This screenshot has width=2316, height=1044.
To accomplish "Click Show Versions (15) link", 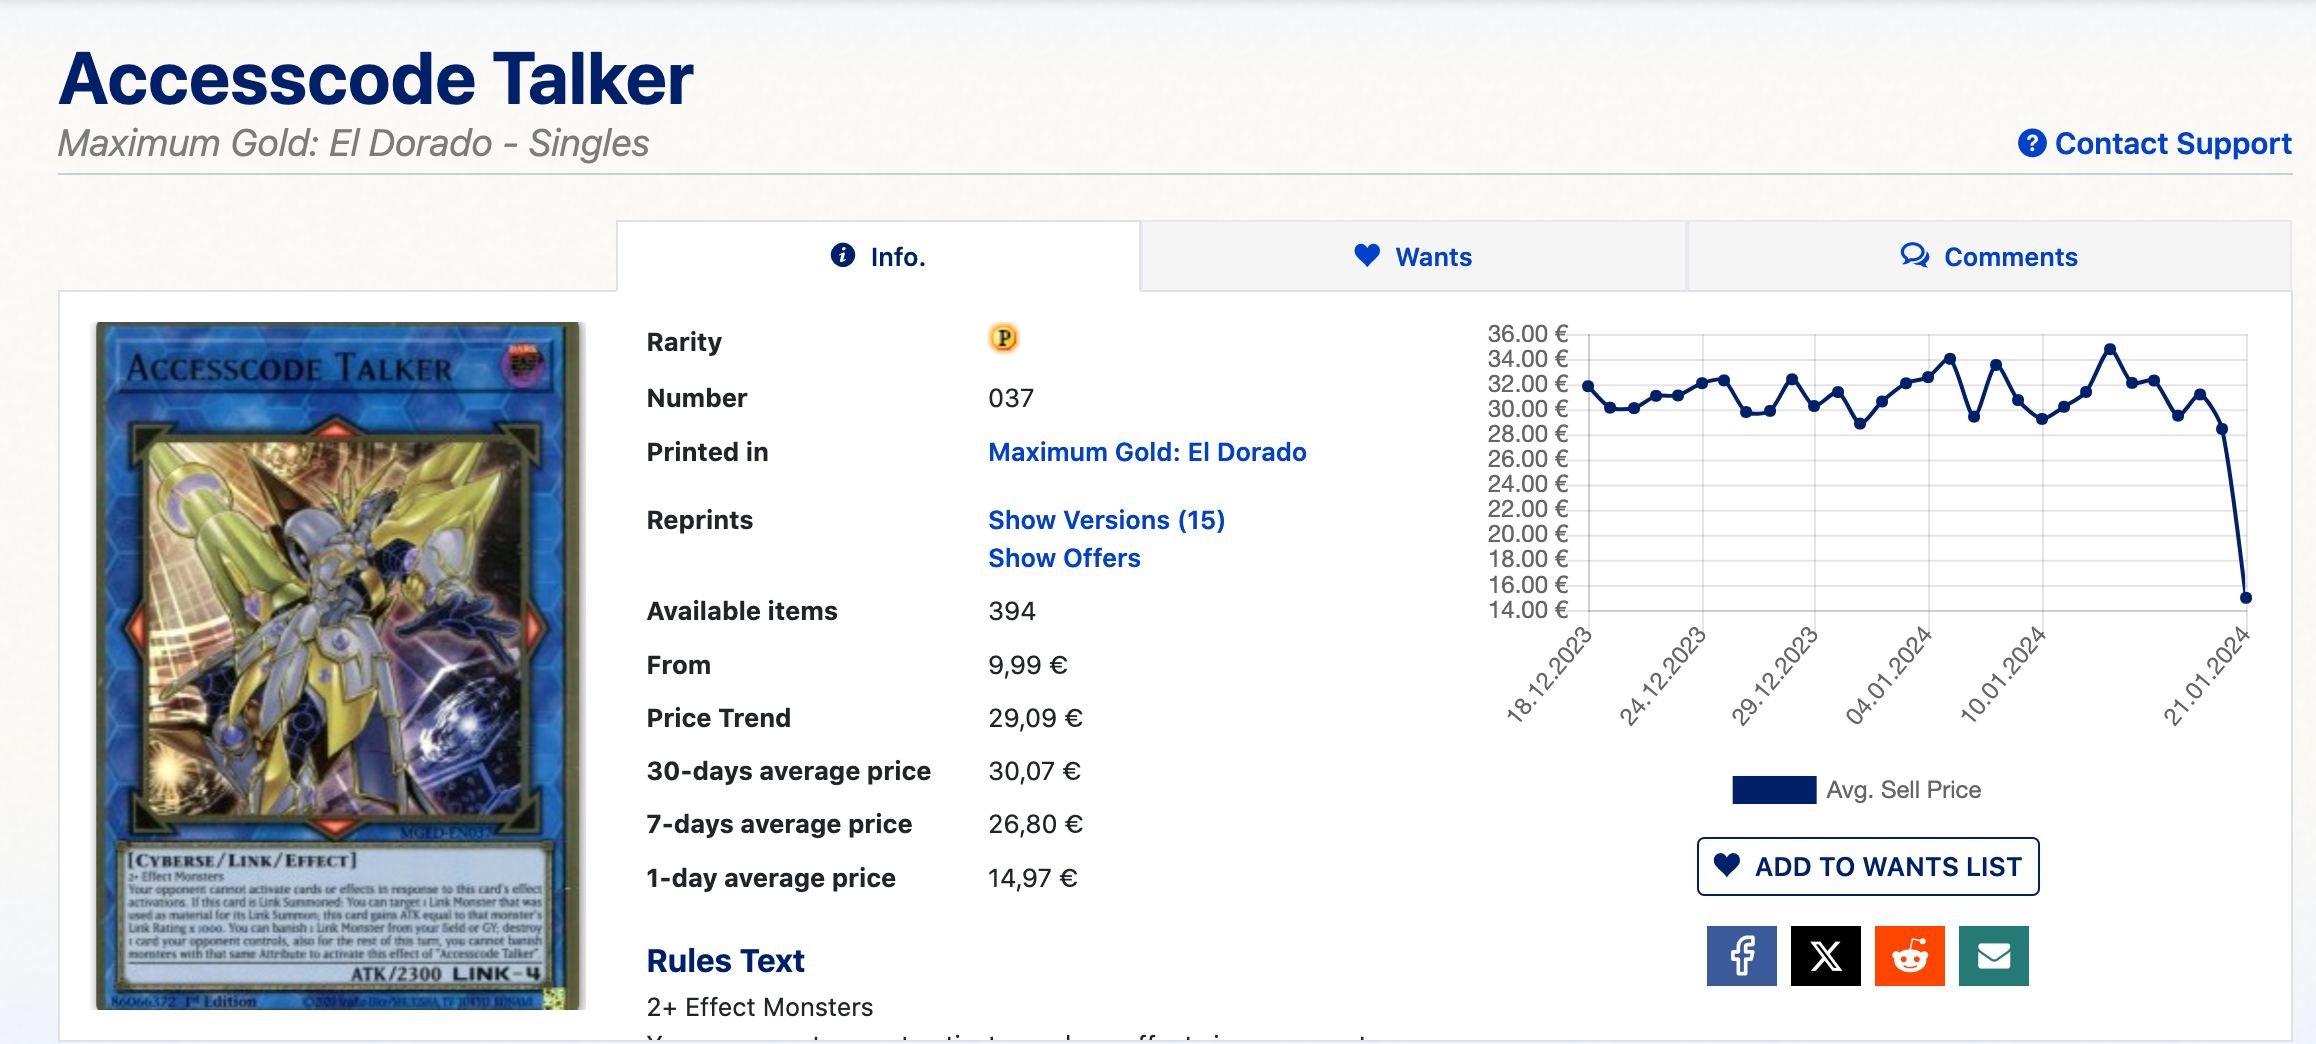I will click(1106, 520).
